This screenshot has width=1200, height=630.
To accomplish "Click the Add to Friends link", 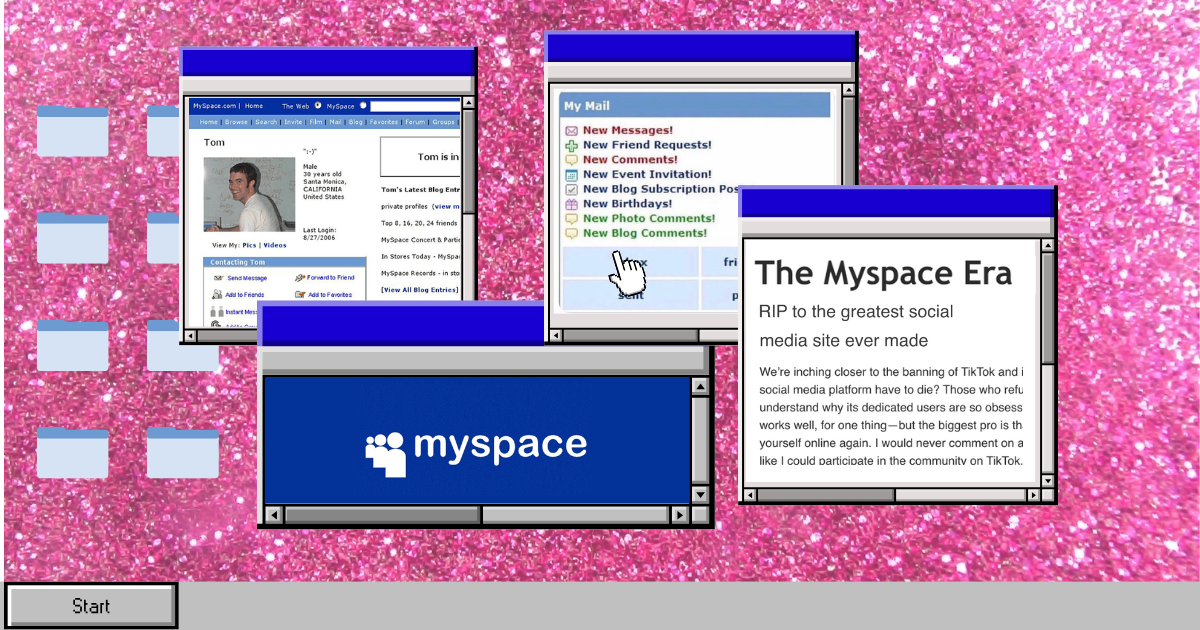I will click(x=245, y=294).
